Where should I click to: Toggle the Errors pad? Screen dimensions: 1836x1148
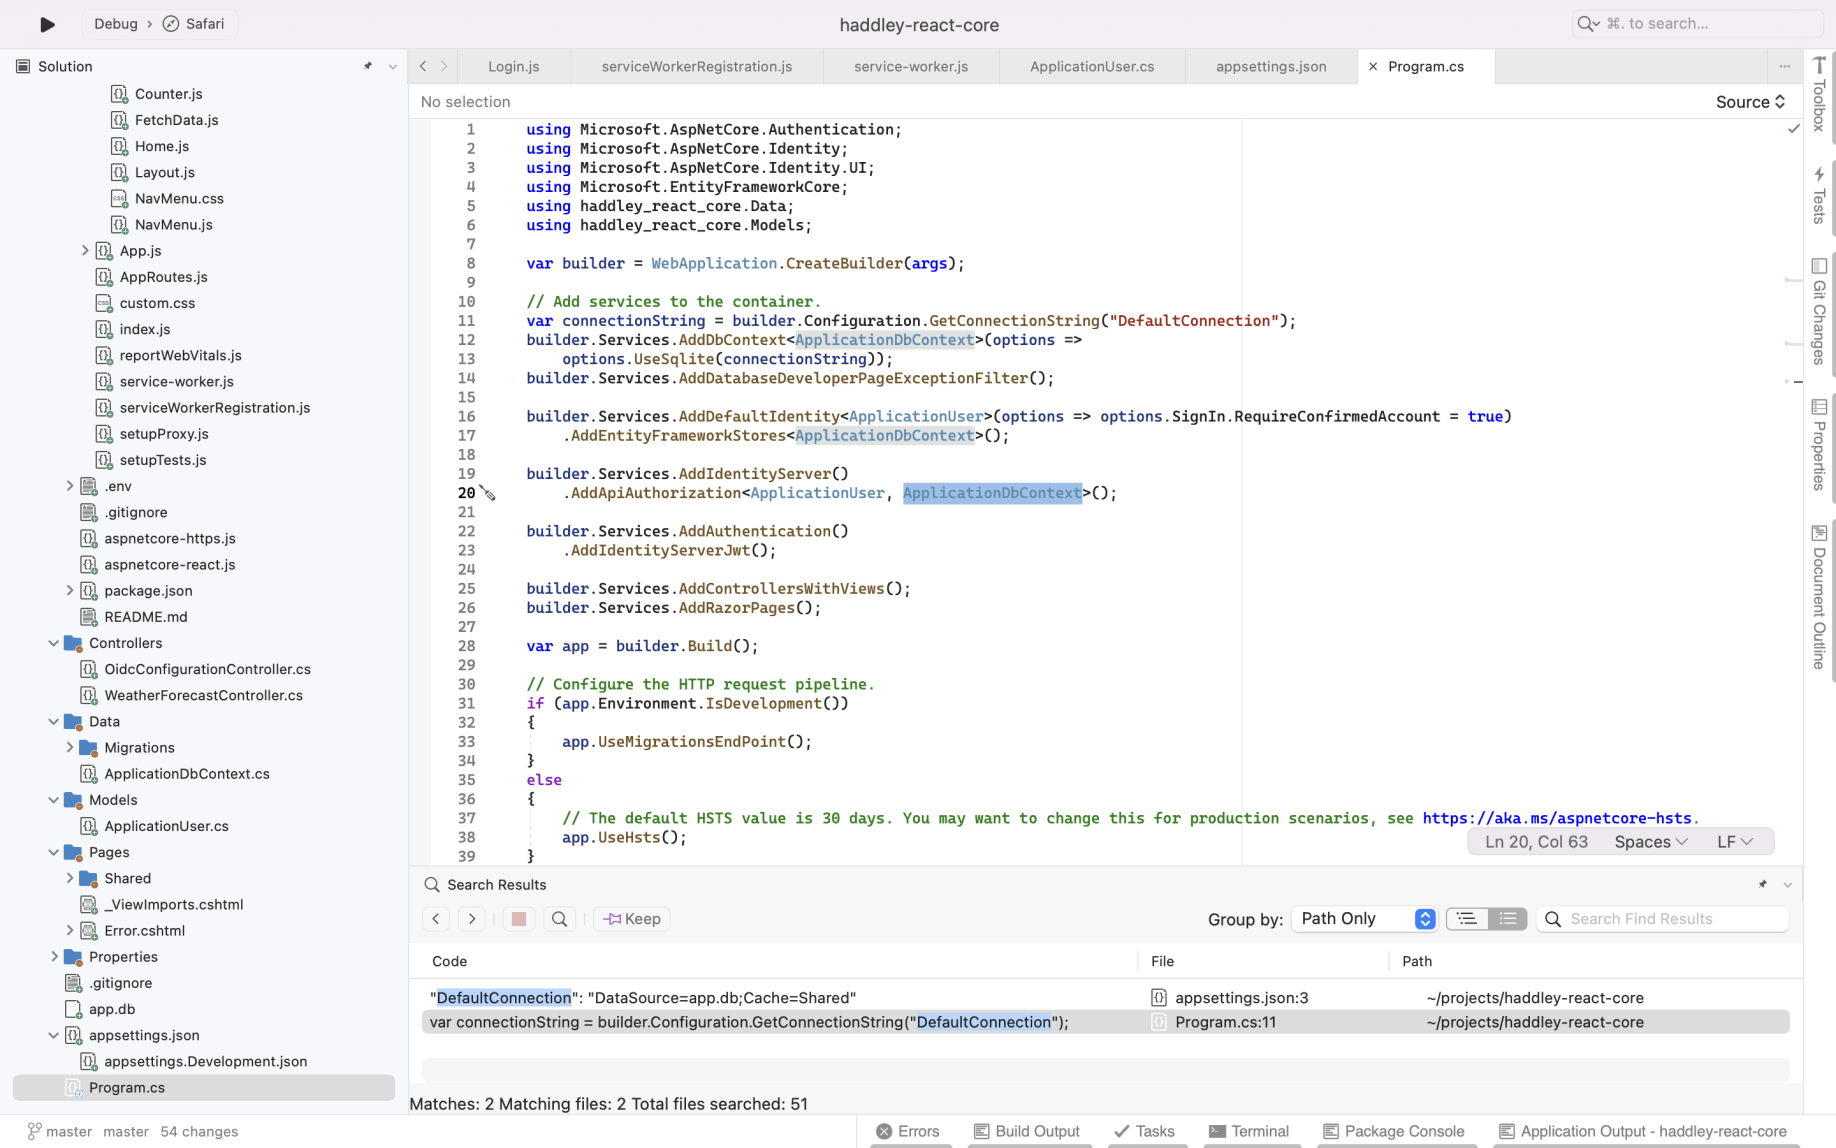coord(908,1131)
